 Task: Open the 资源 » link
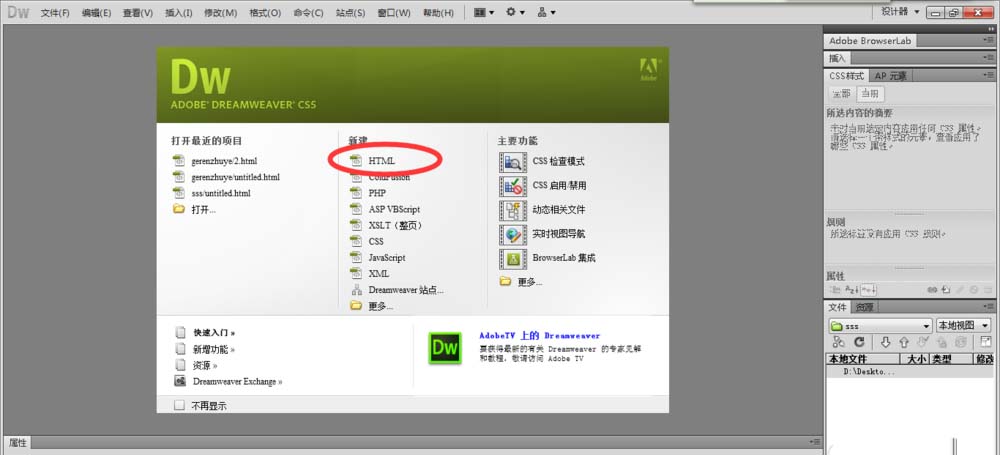tap(205, 366)
